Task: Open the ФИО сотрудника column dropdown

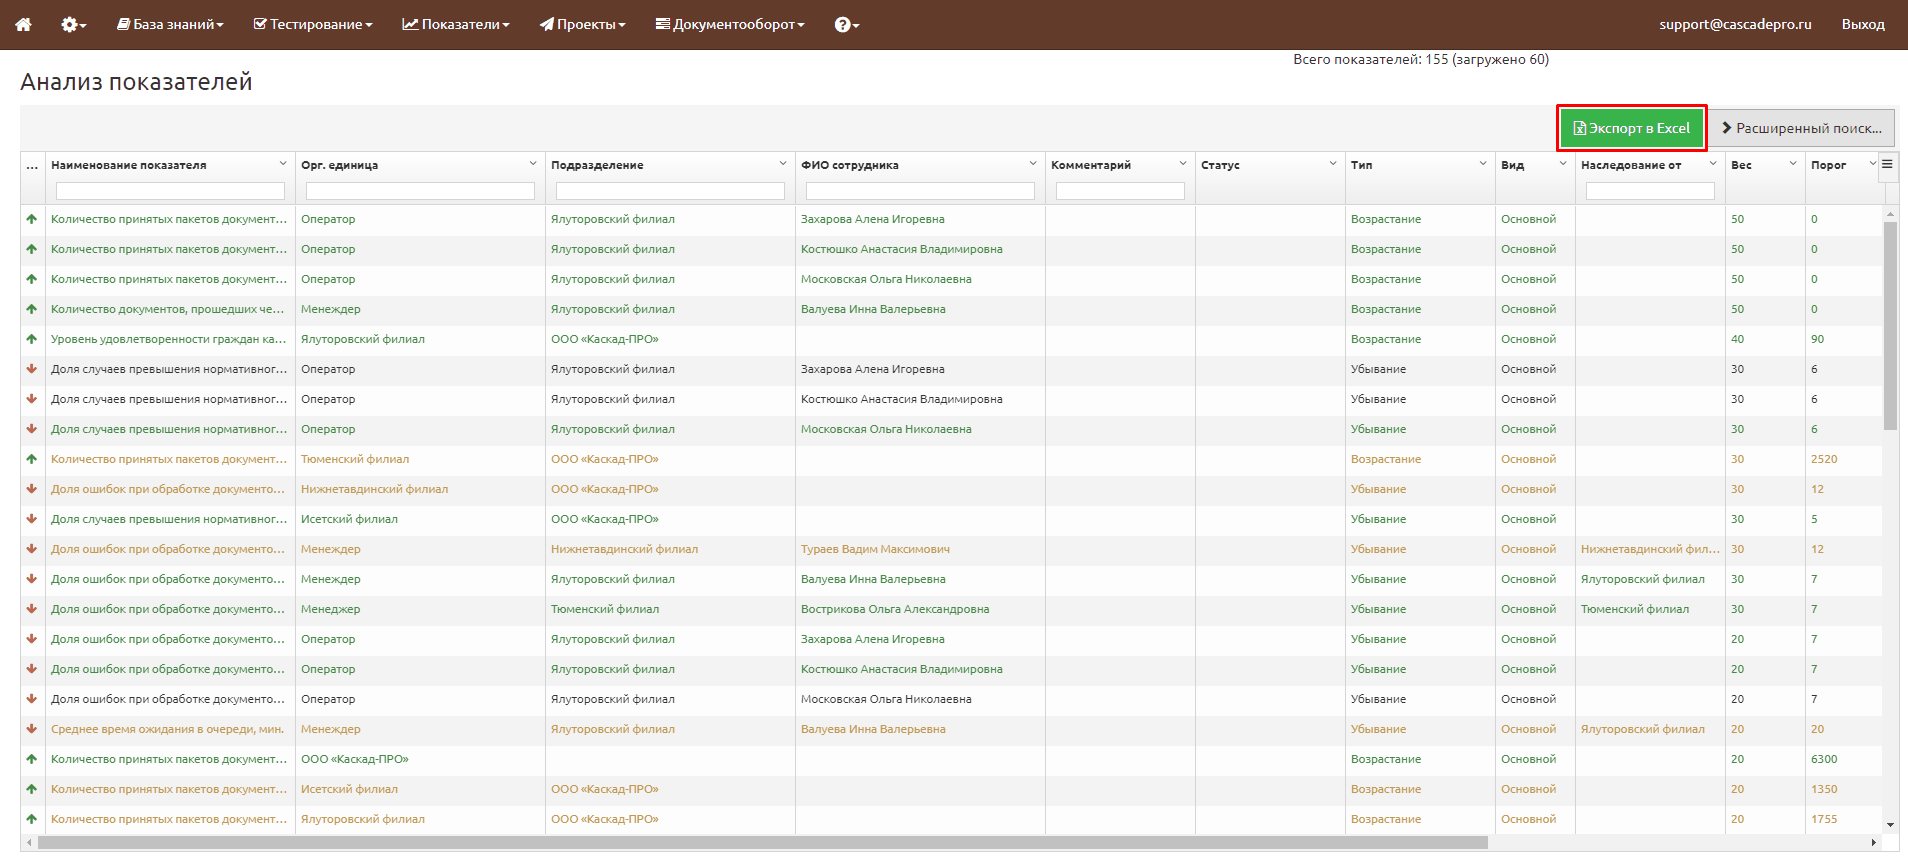Action: (x=1033, y=164)
